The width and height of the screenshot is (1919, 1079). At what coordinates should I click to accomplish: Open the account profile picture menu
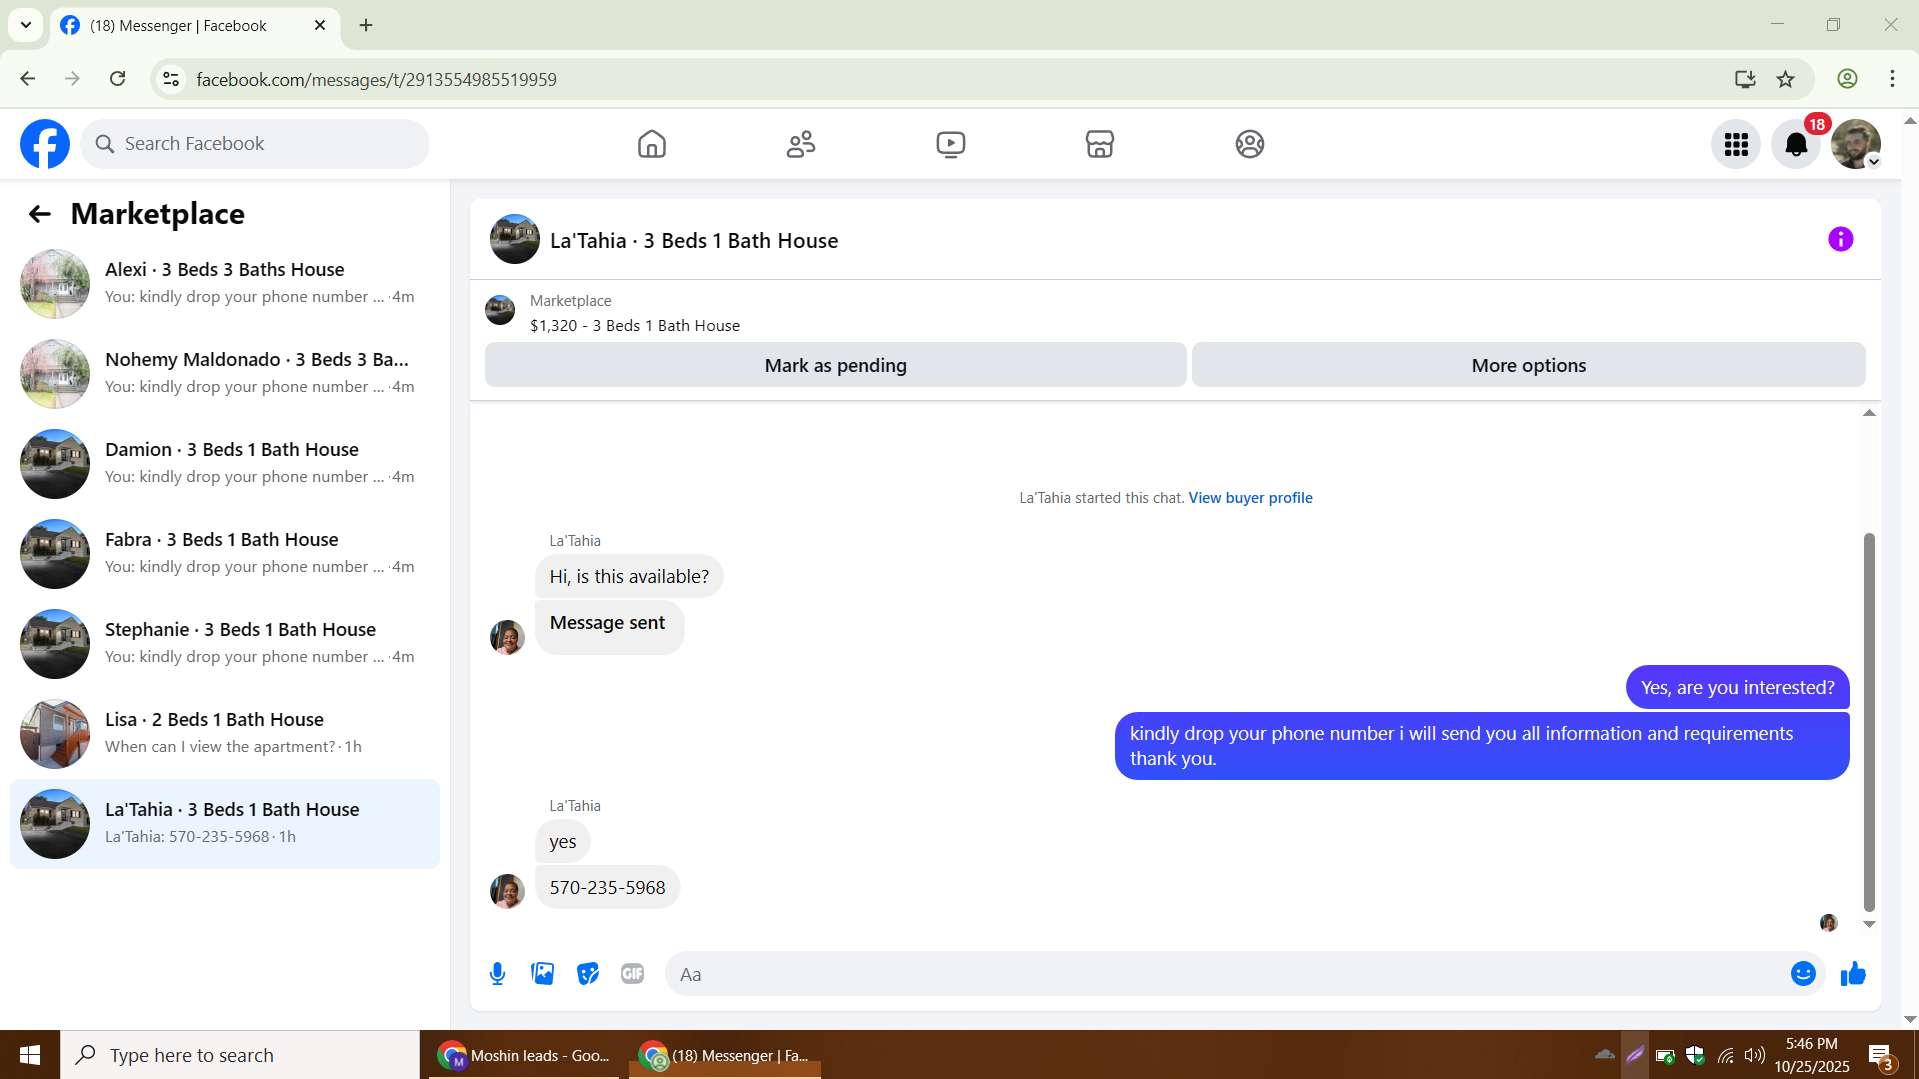tap(1856, 144)
